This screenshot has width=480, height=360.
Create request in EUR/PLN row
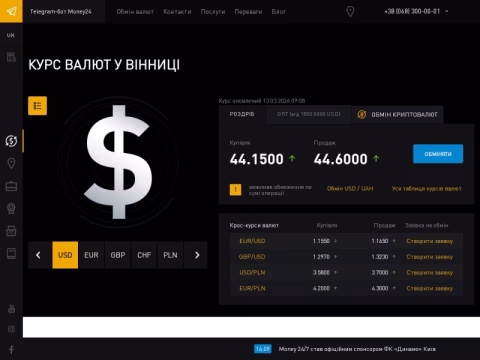(x=430, y=288)
